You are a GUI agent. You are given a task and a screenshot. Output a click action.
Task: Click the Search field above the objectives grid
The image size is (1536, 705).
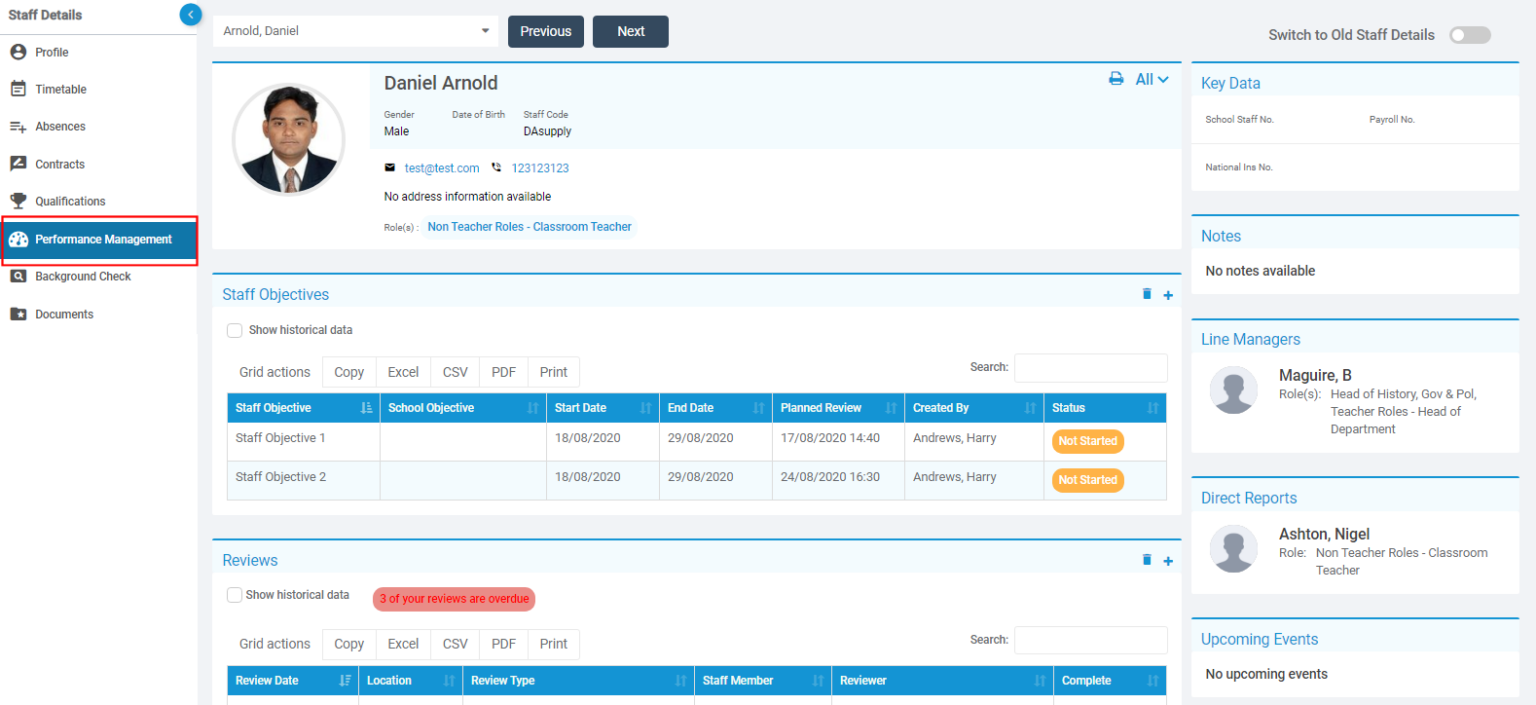tap(1090, 368)
